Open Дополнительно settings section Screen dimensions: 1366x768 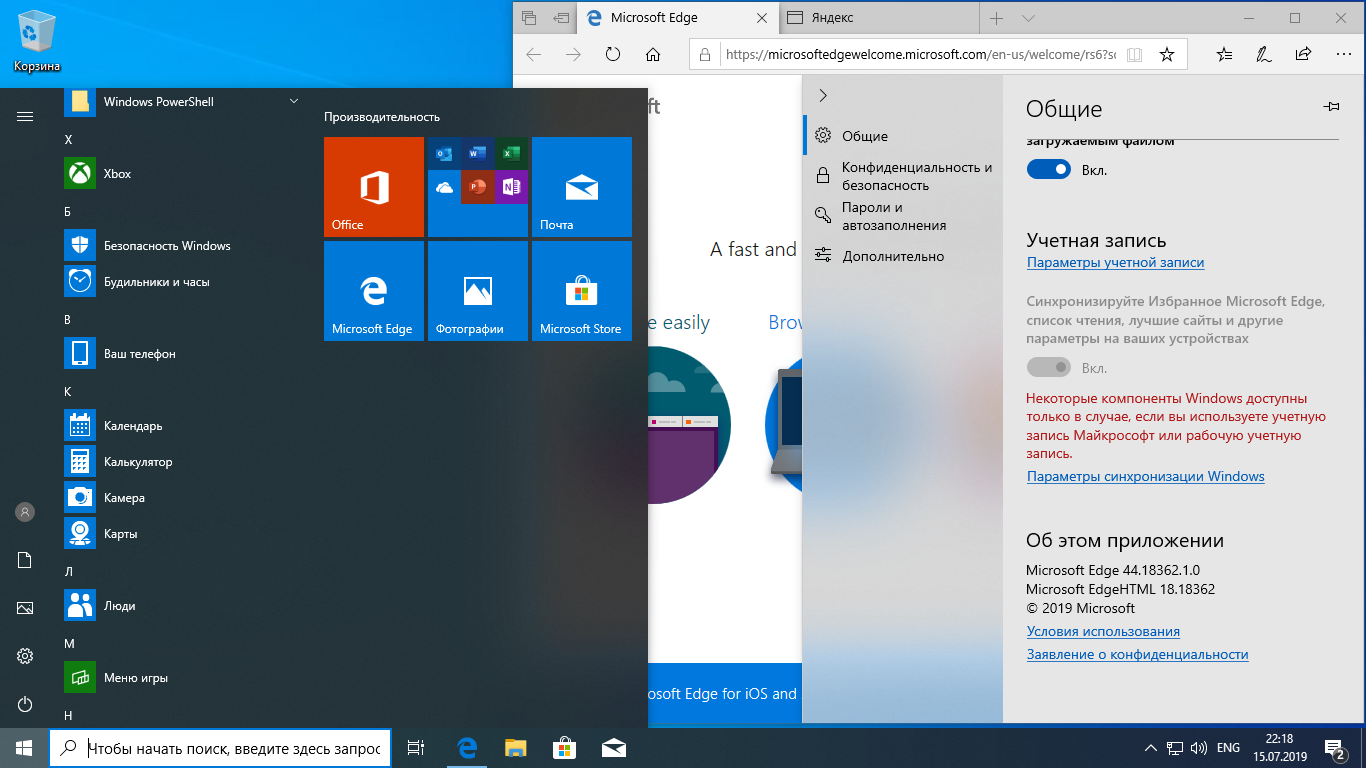(902, 256)
